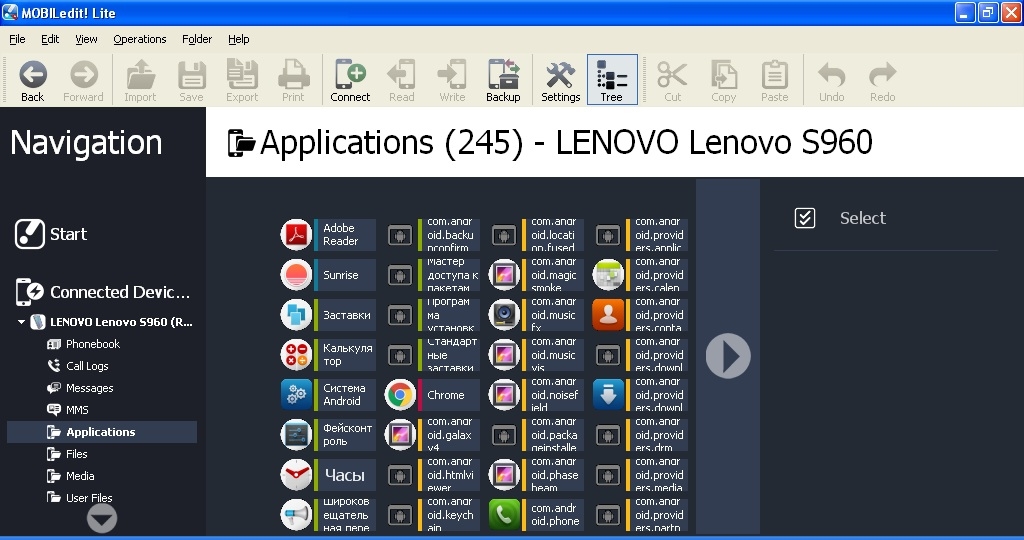The width and height of the screenshot is (1024, 540).
Task: Select the blue download arrow app icon
Action: [608, 395]
